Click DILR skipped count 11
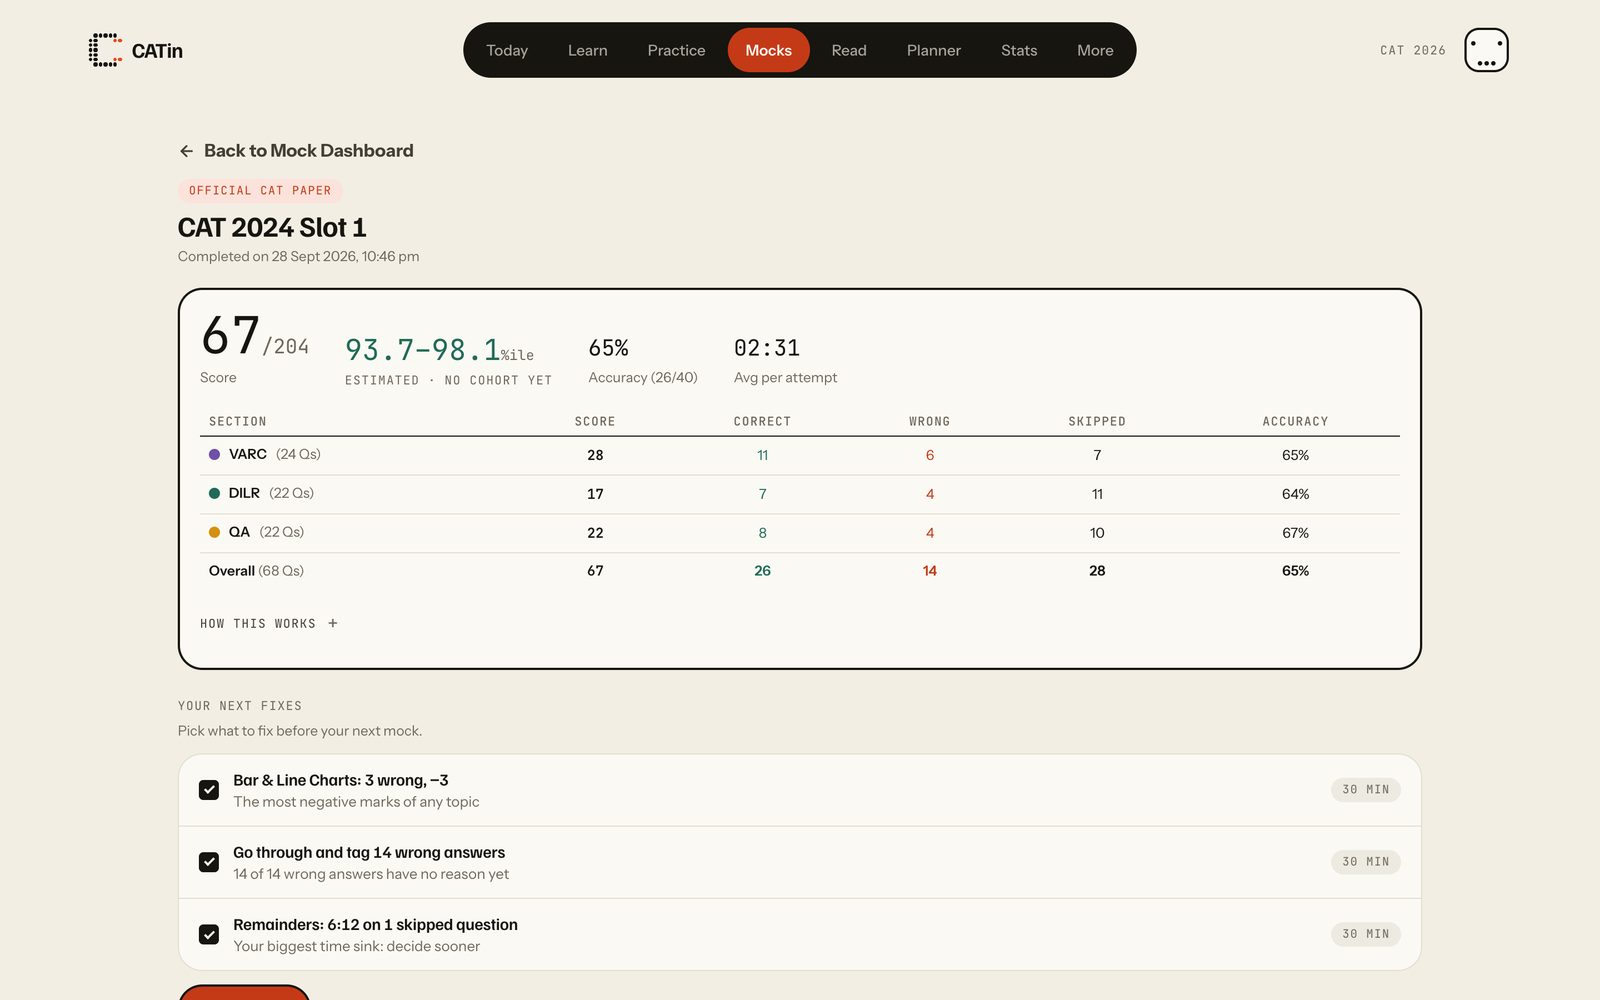 (1097, 494)
